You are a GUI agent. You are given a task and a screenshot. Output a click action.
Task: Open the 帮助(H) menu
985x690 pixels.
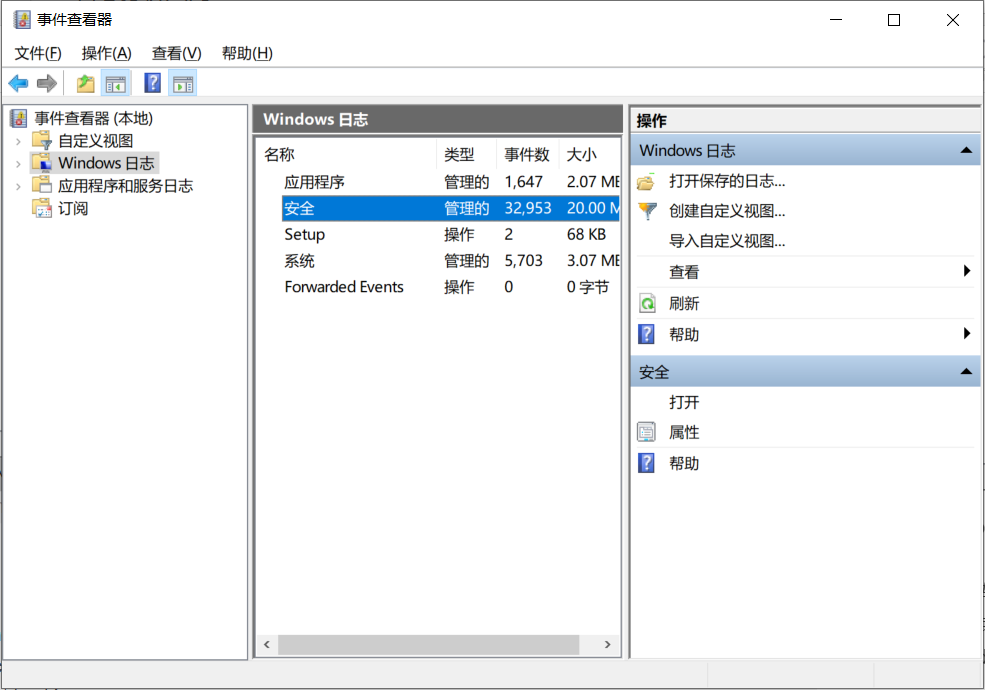click(x=247, y=53)
